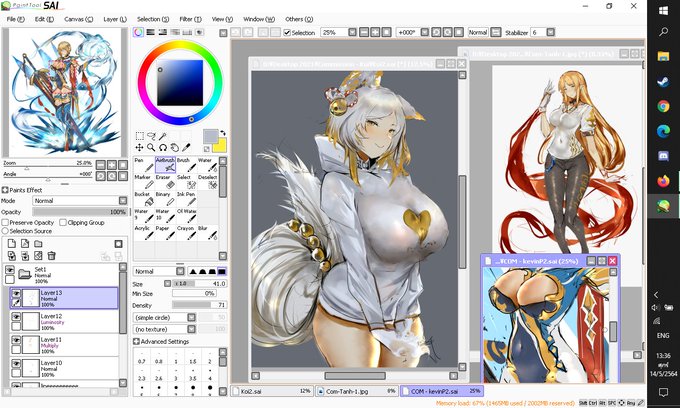Hide Layer10 using its eye icon
The width and height of the screenshot is (680, 408).
16,364
